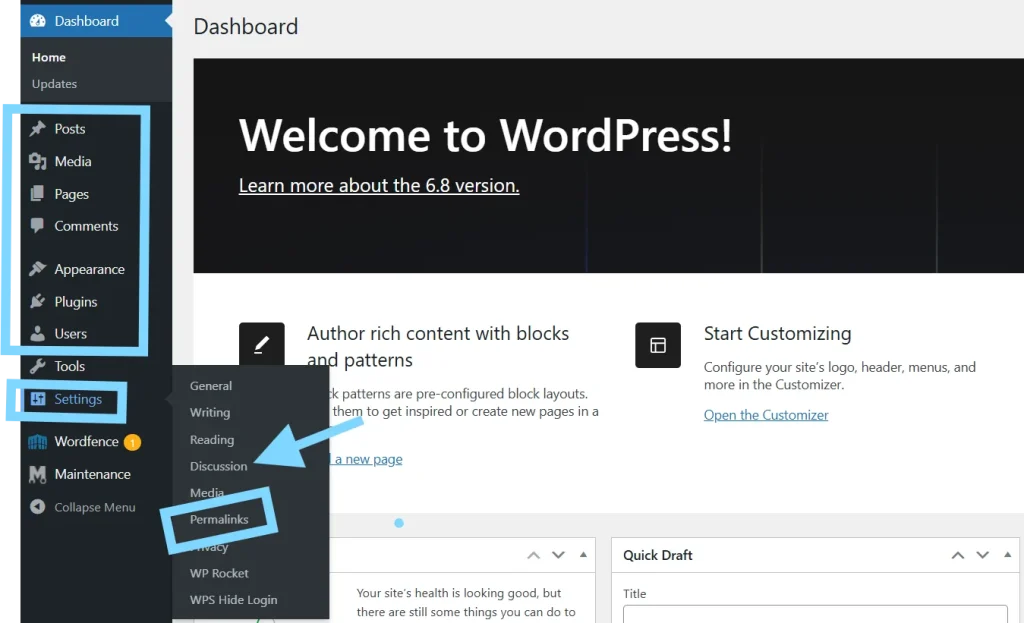Image resolution: width=1024 pixels, height=623 pixels.
Task: Open WP Rocket settings submenu item
Action: 219,573
